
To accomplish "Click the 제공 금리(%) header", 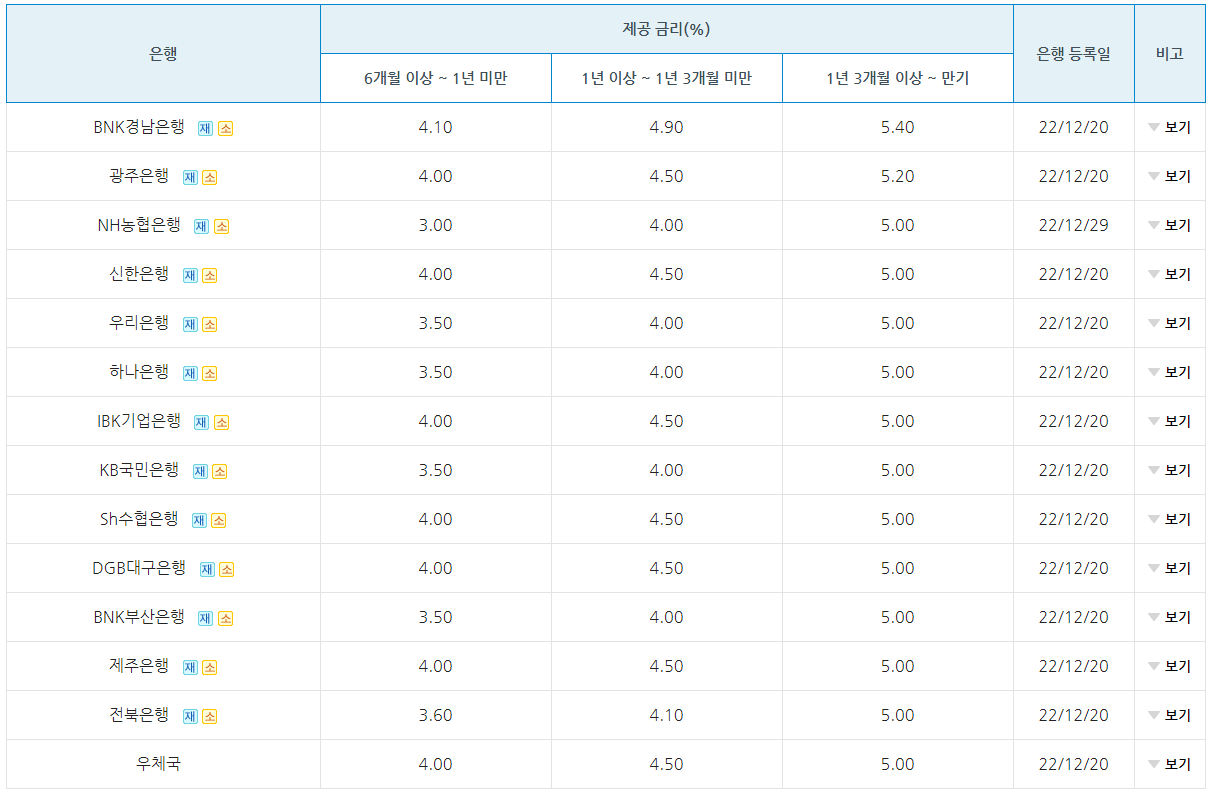I will (x=666, y=29).
